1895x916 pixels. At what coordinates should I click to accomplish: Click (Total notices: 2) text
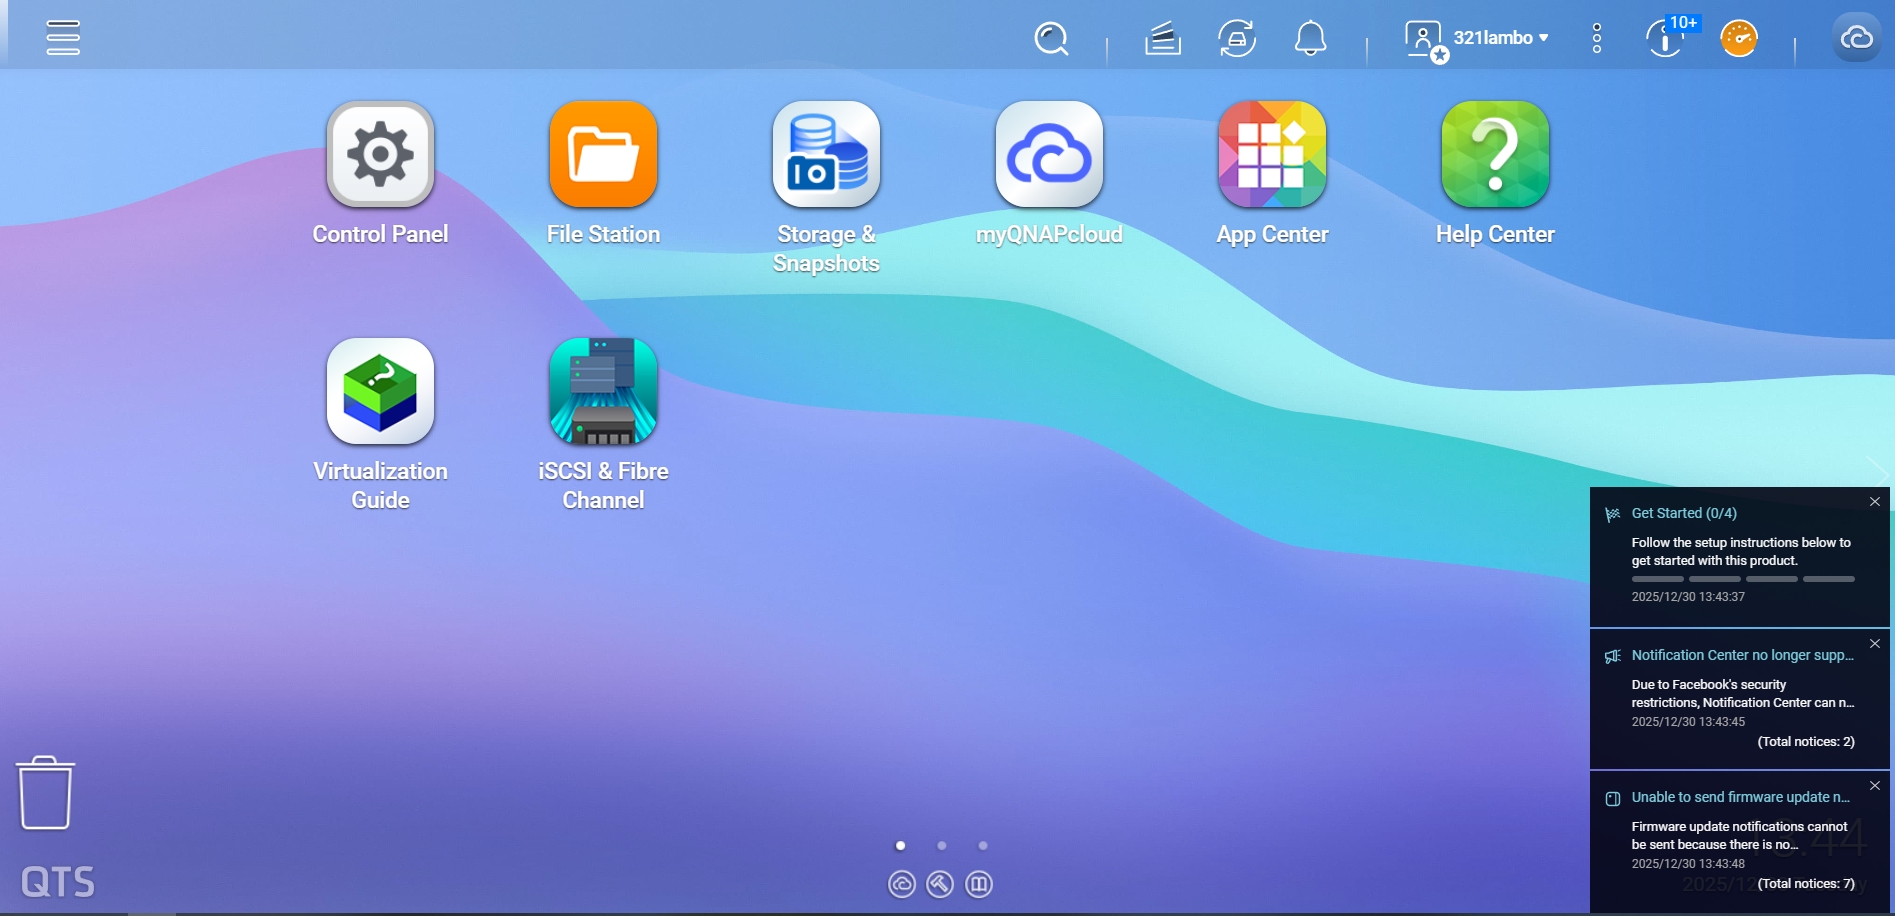pos(1806,742)
